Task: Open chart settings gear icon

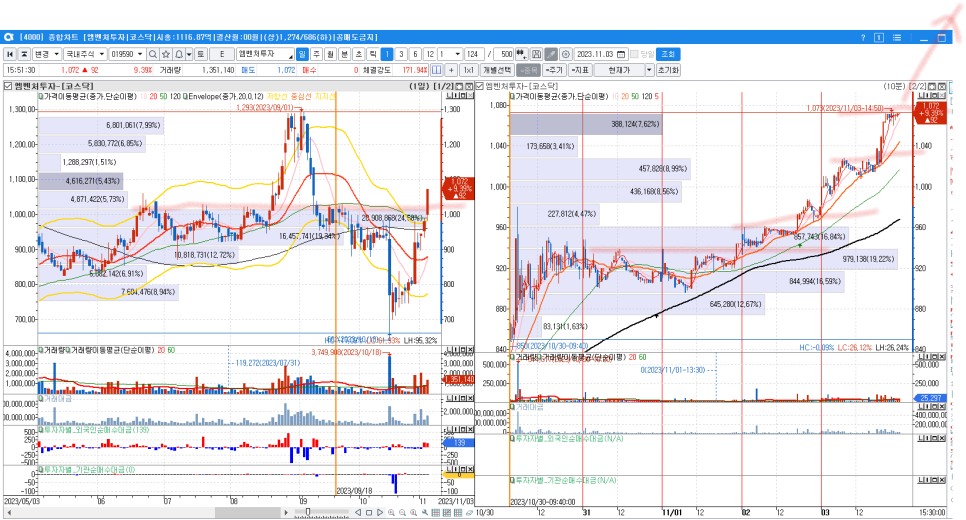Action: [x=566, y=54]
